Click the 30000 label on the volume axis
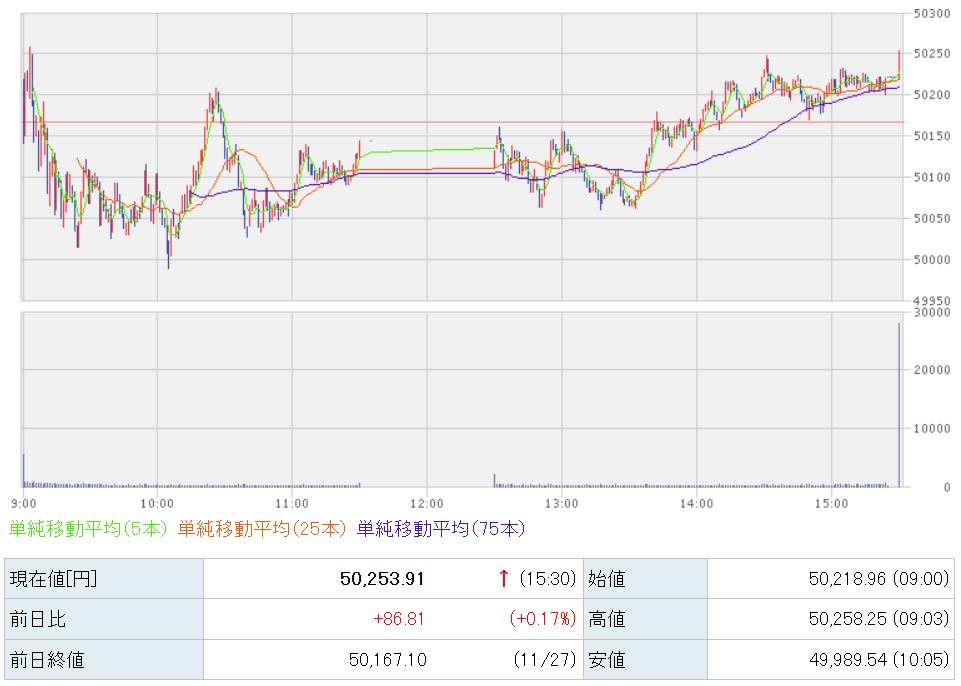This screenshot has height=686, width=961. 932,312
